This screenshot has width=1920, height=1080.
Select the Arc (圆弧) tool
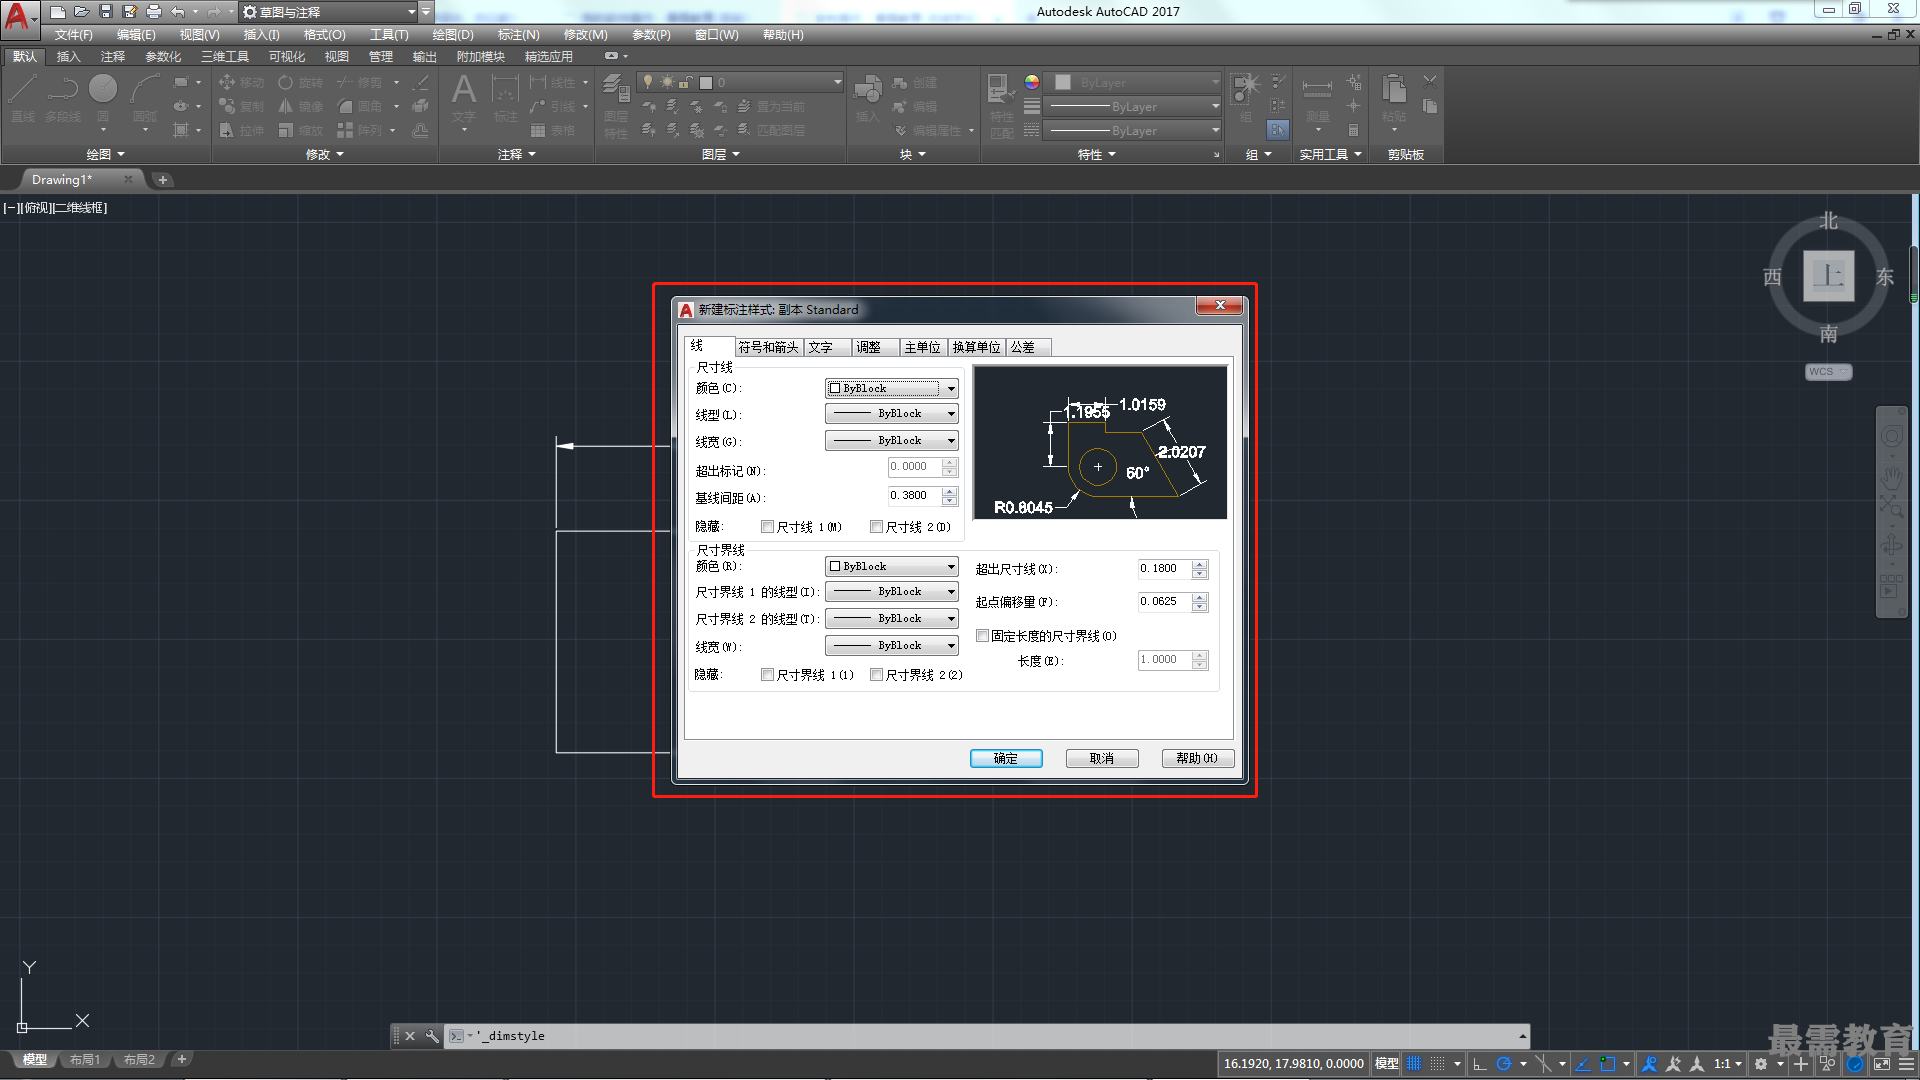click(145, 99)
